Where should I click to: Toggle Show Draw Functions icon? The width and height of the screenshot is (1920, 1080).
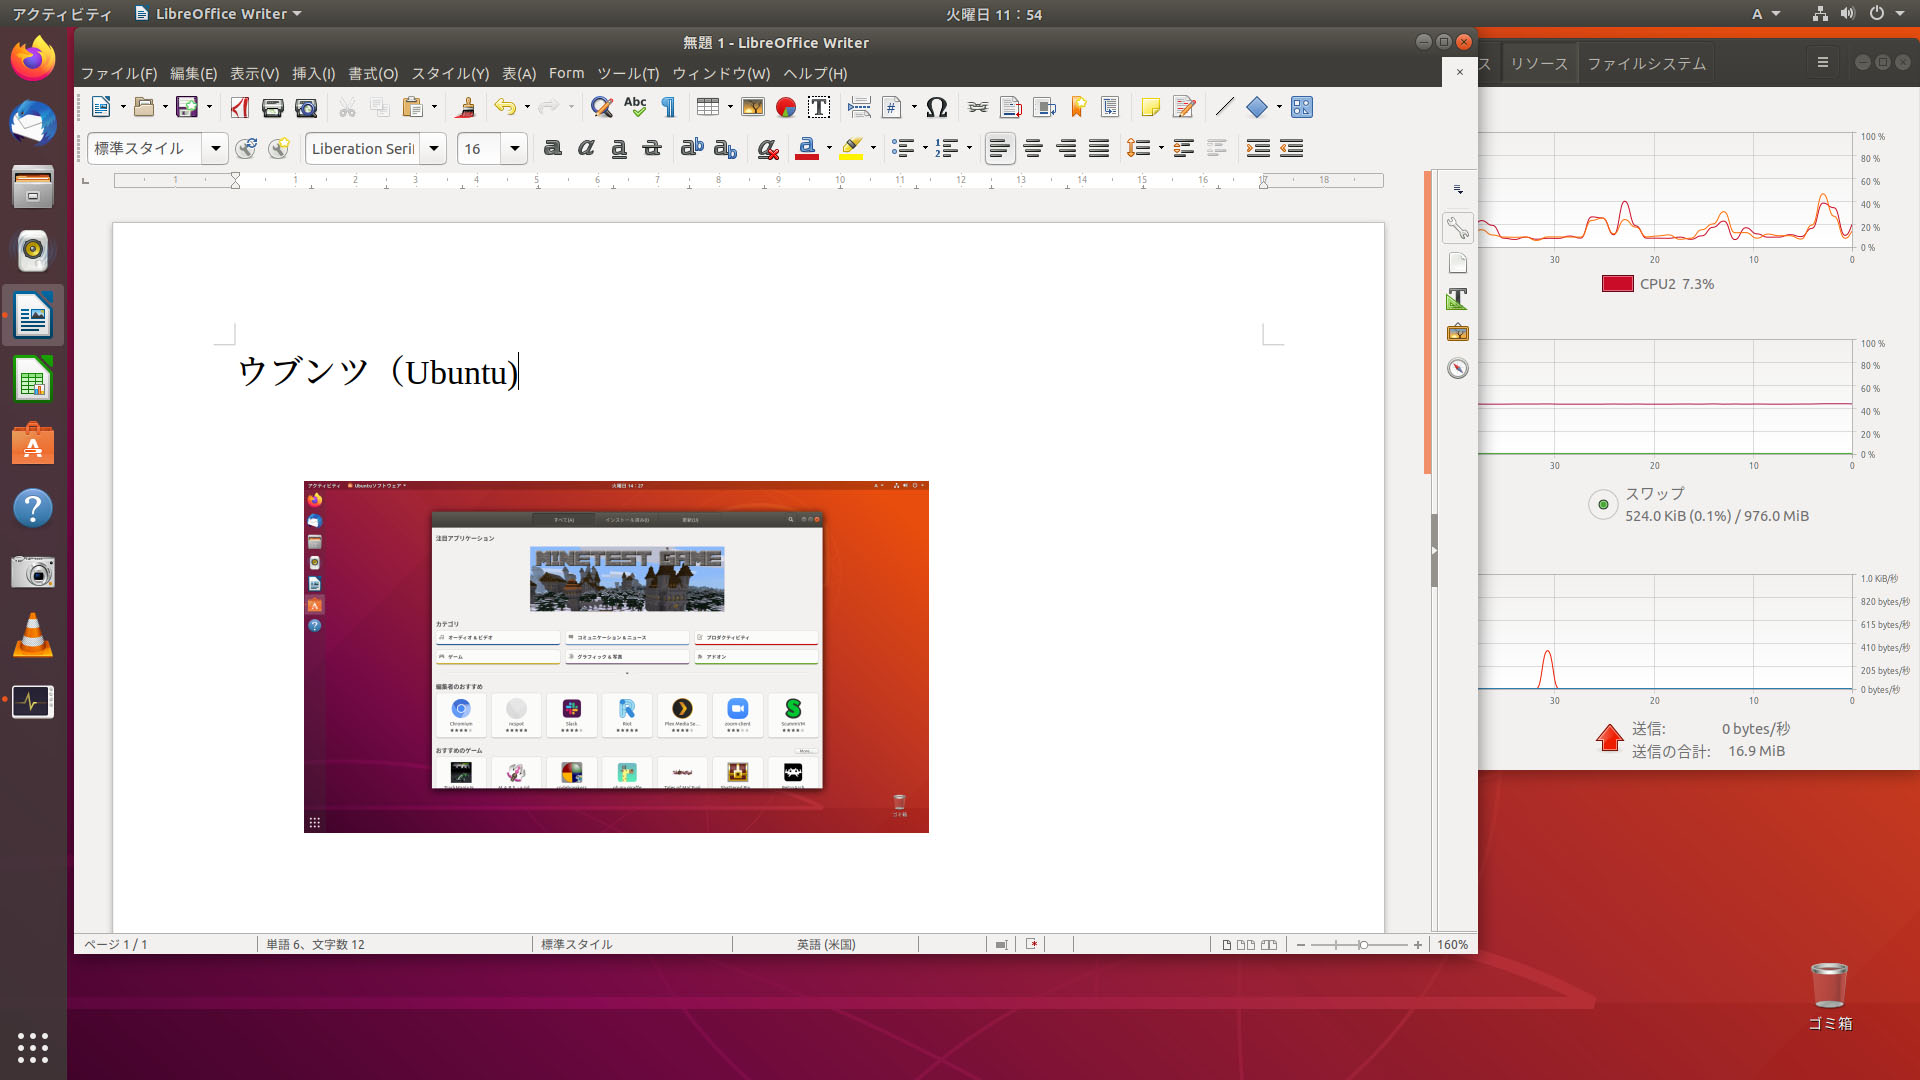point(1301,107)
